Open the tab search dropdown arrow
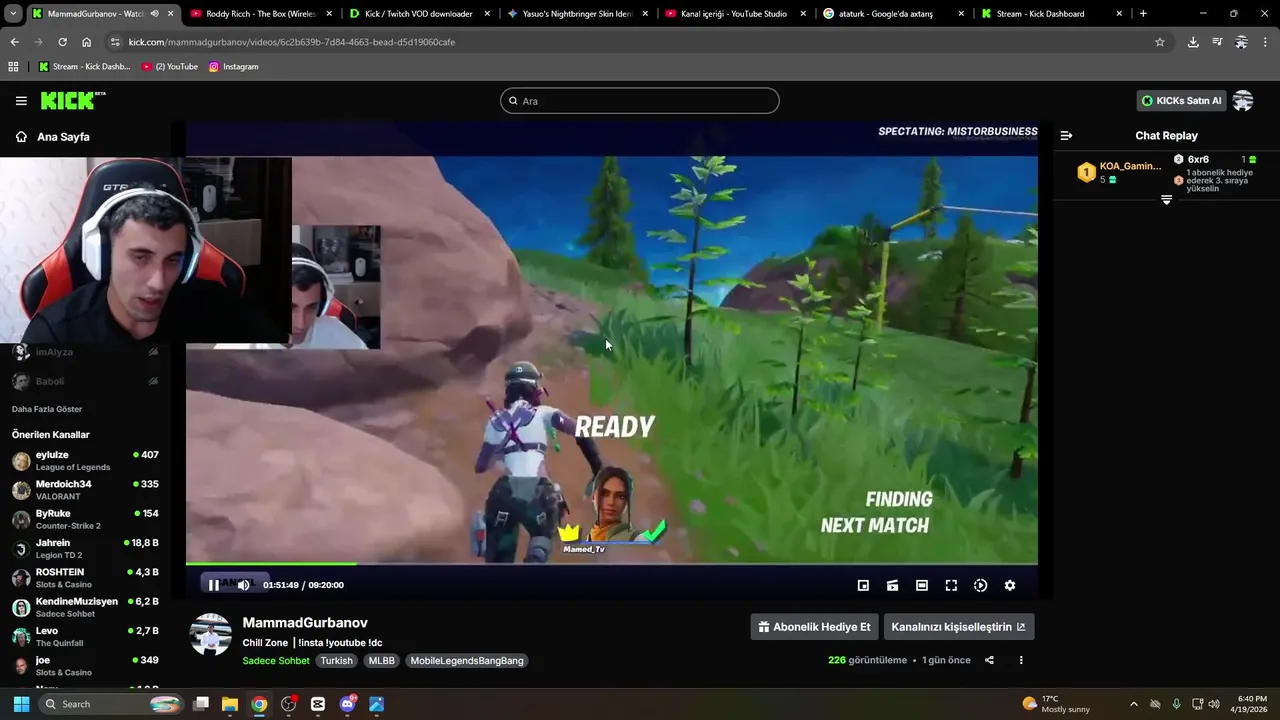The image size is (1280, 720). [x=12, y=14]
